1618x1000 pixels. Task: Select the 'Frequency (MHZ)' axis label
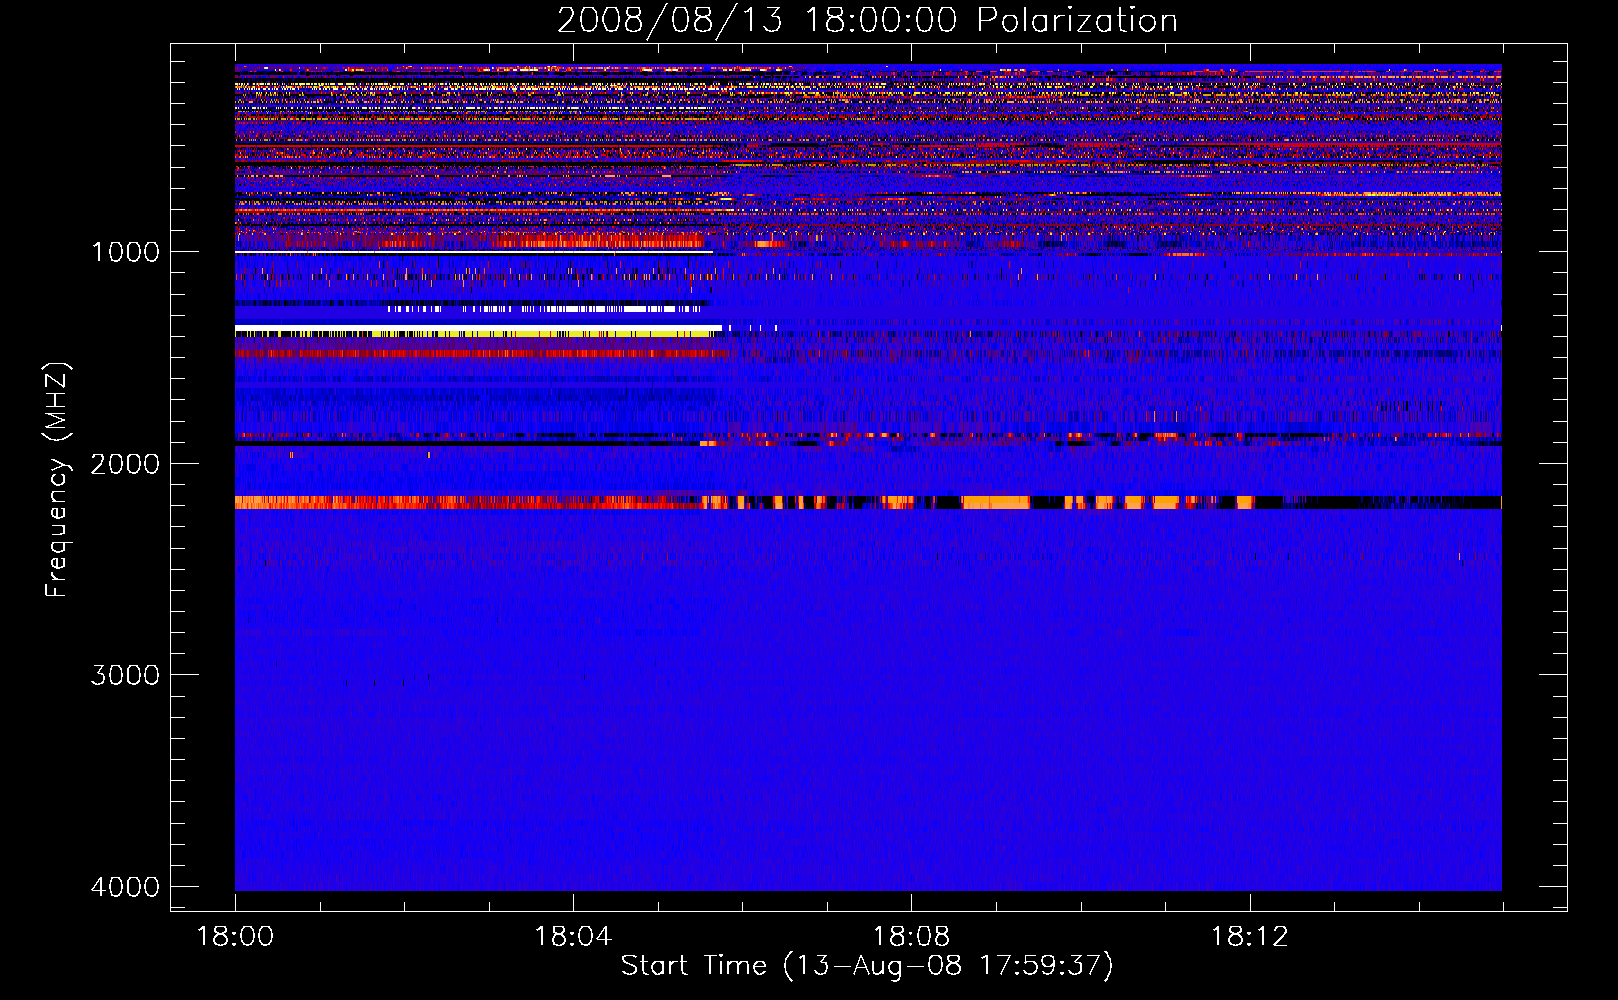click(x=58, y=480)
